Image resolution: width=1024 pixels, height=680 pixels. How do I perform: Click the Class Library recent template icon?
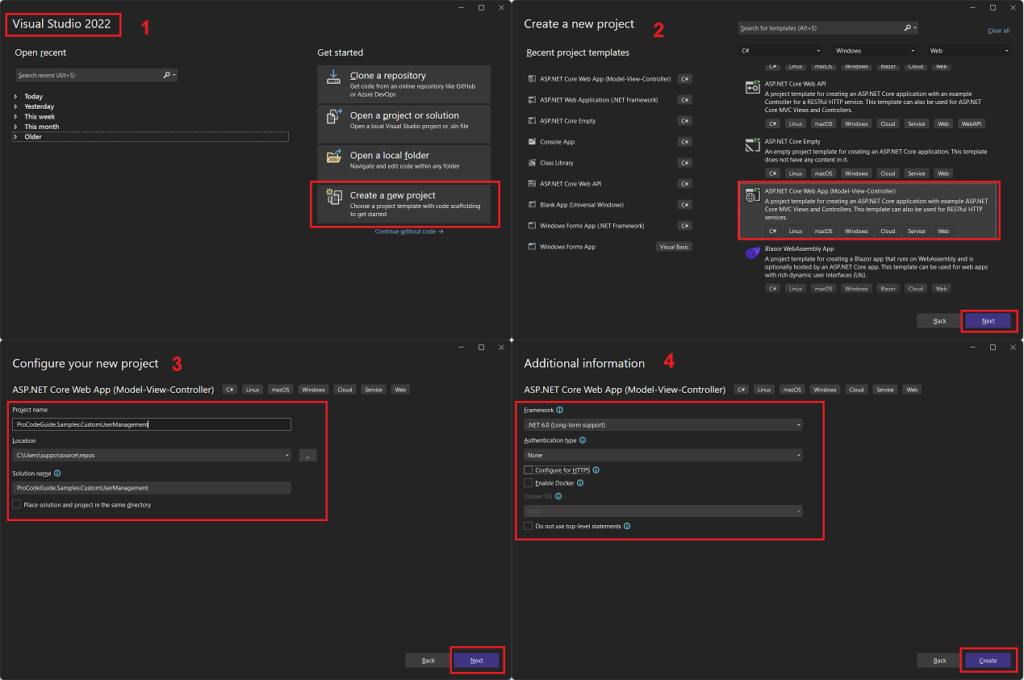[532, 163]
